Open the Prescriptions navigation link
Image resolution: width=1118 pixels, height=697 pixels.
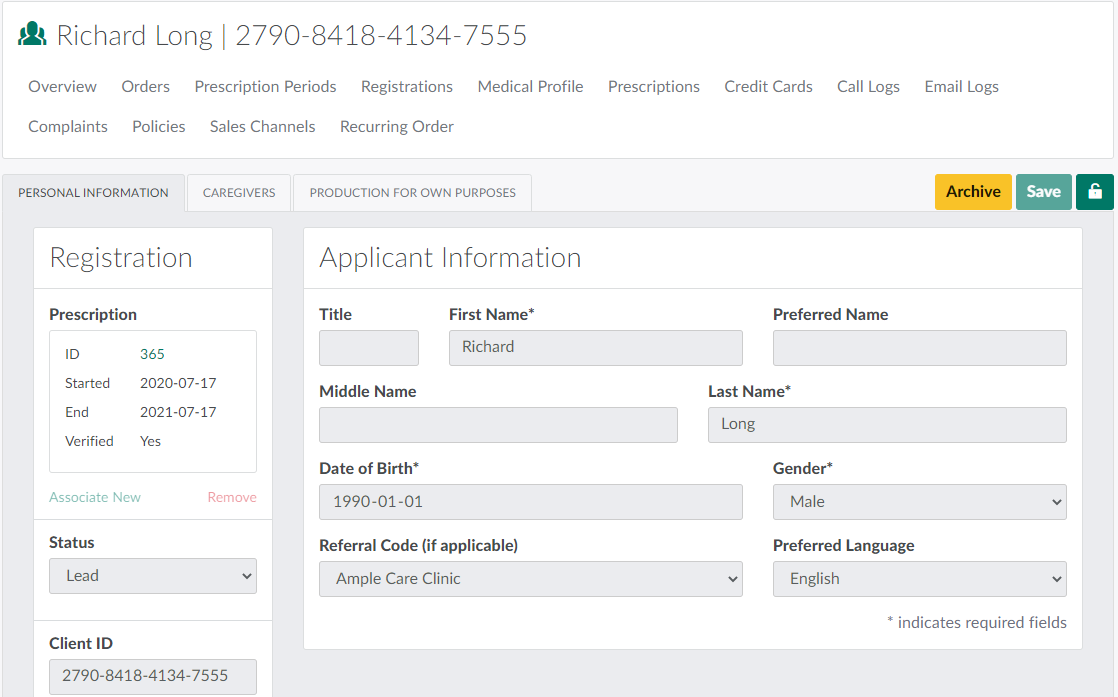[x=653, y=87]
